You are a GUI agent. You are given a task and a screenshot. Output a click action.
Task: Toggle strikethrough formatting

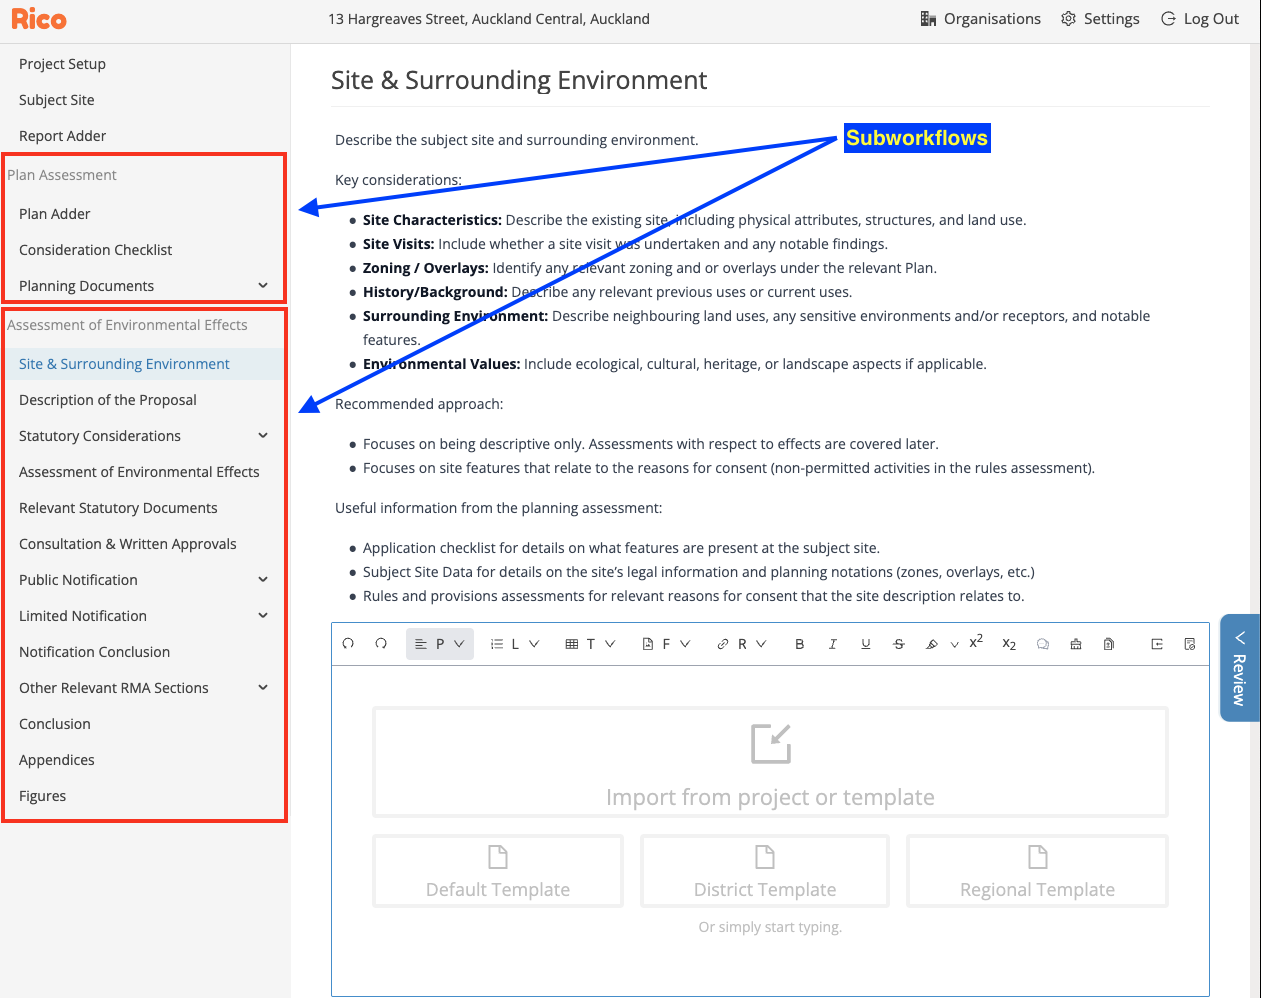point(899,644)
